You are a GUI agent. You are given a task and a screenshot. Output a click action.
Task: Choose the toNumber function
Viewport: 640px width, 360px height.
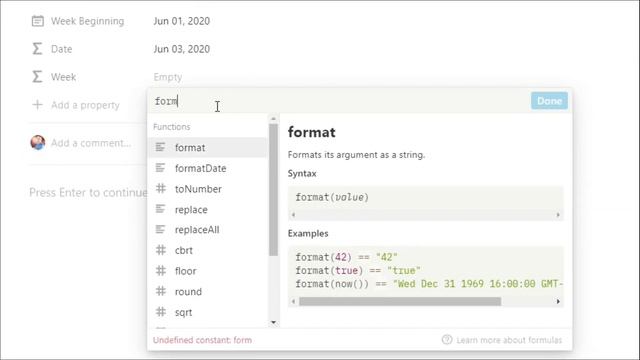point(208,189)
